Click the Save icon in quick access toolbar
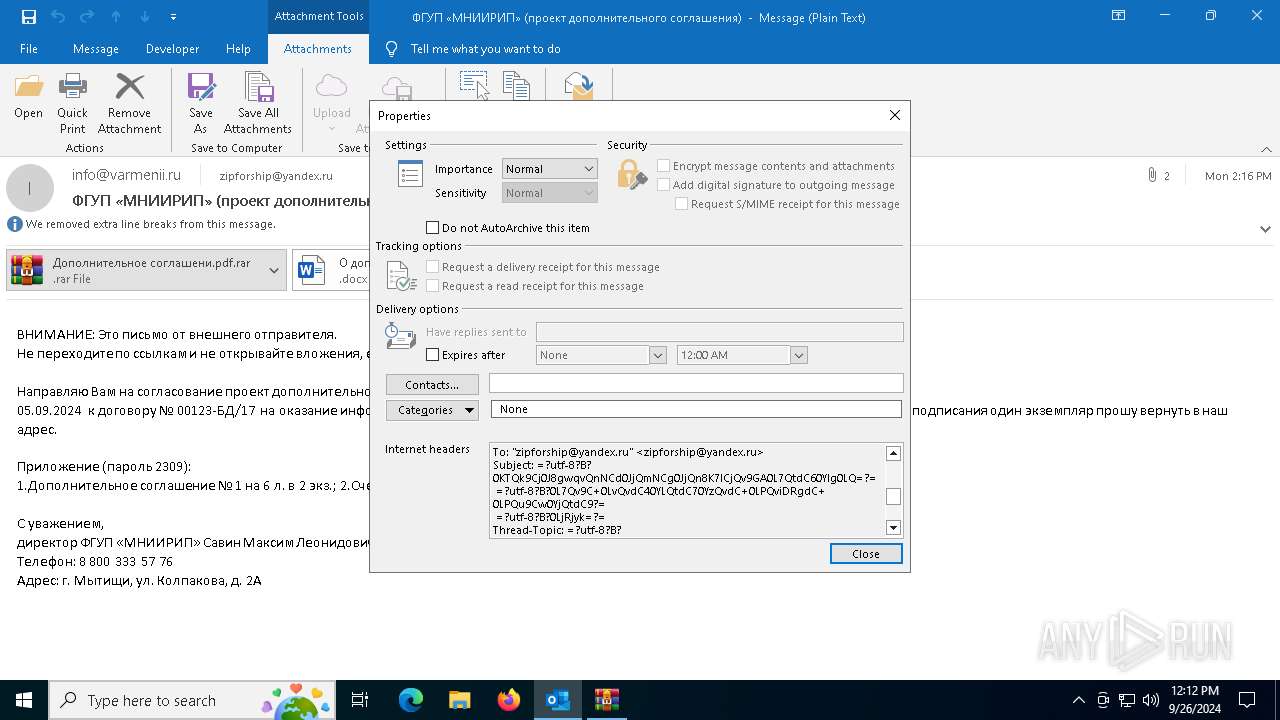The height and width of the screenshot is (720, 1280). click(x=29, y=17)
